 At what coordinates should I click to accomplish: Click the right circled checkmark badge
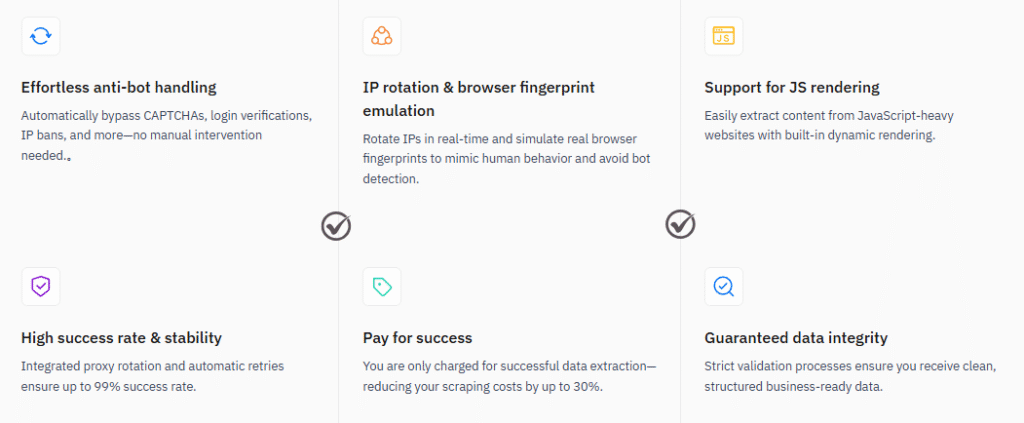click(x=680, y=224)
